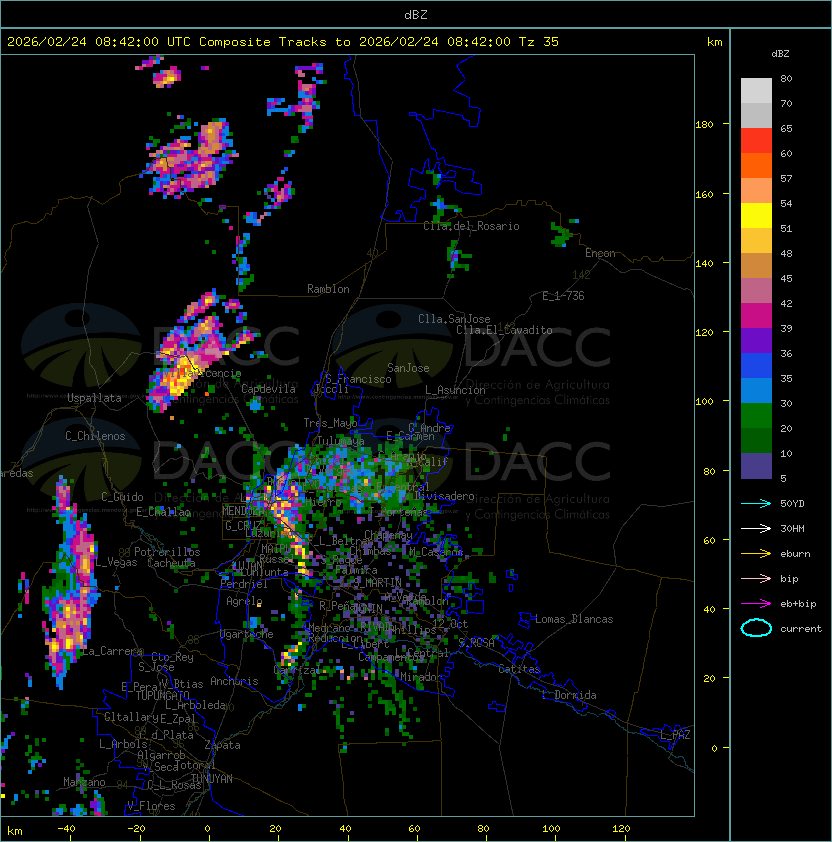Click the '-20' tick on the horizontal km axis
Viewport: 832px width, 842px height.
136,829
